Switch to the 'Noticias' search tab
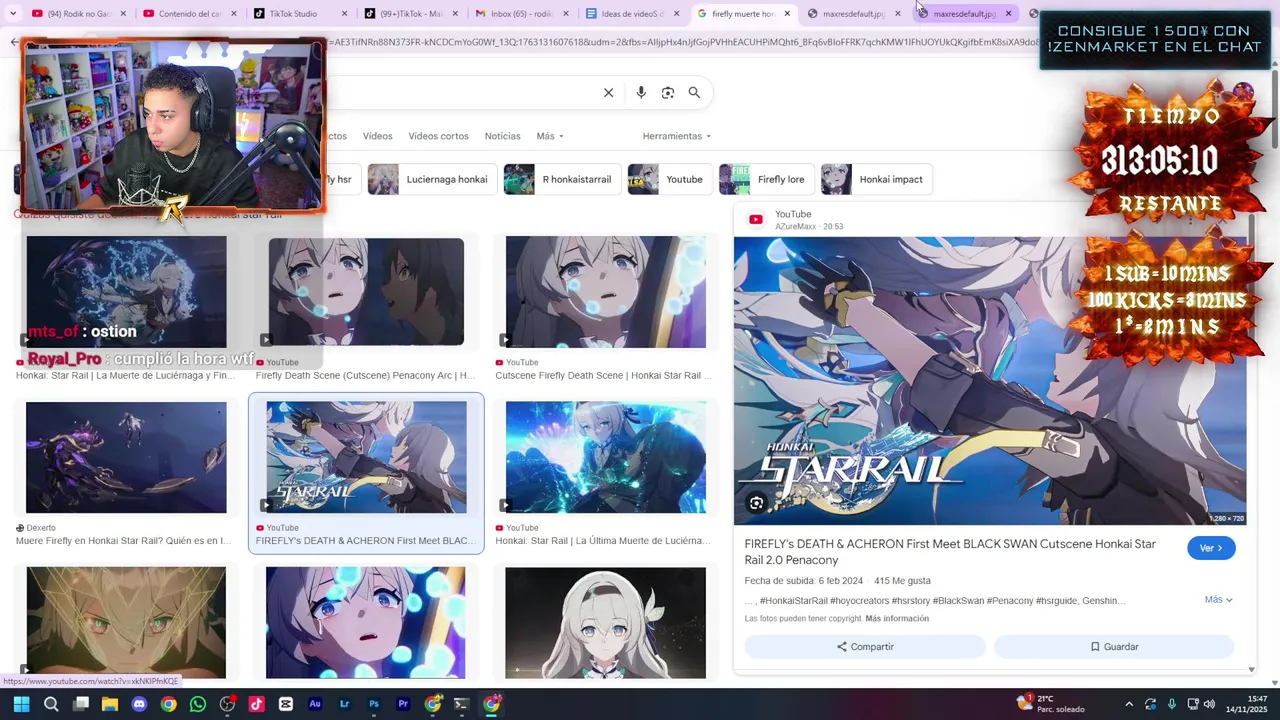Image resolution: width=1280 pixels, height=720 pixels. (x=502, y=136)
